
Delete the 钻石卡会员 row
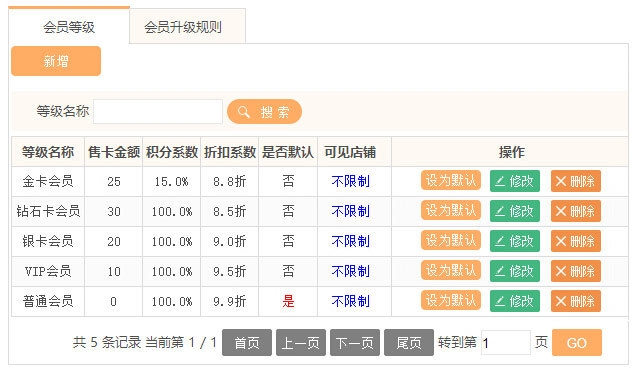(x=576, y=211)
